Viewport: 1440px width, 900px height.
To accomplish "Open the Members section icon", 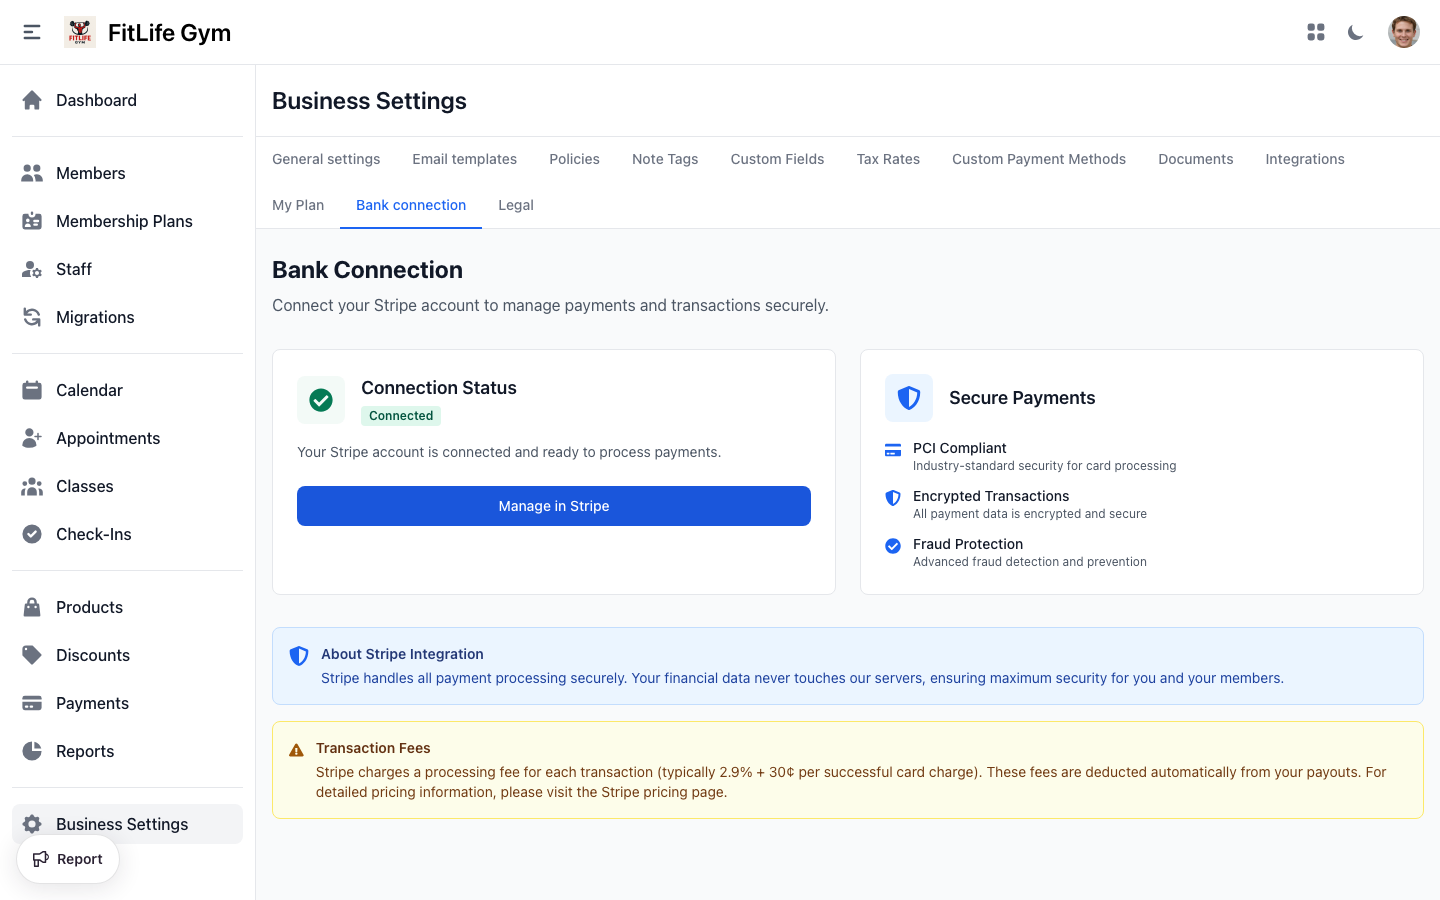I will pos(31,173).
